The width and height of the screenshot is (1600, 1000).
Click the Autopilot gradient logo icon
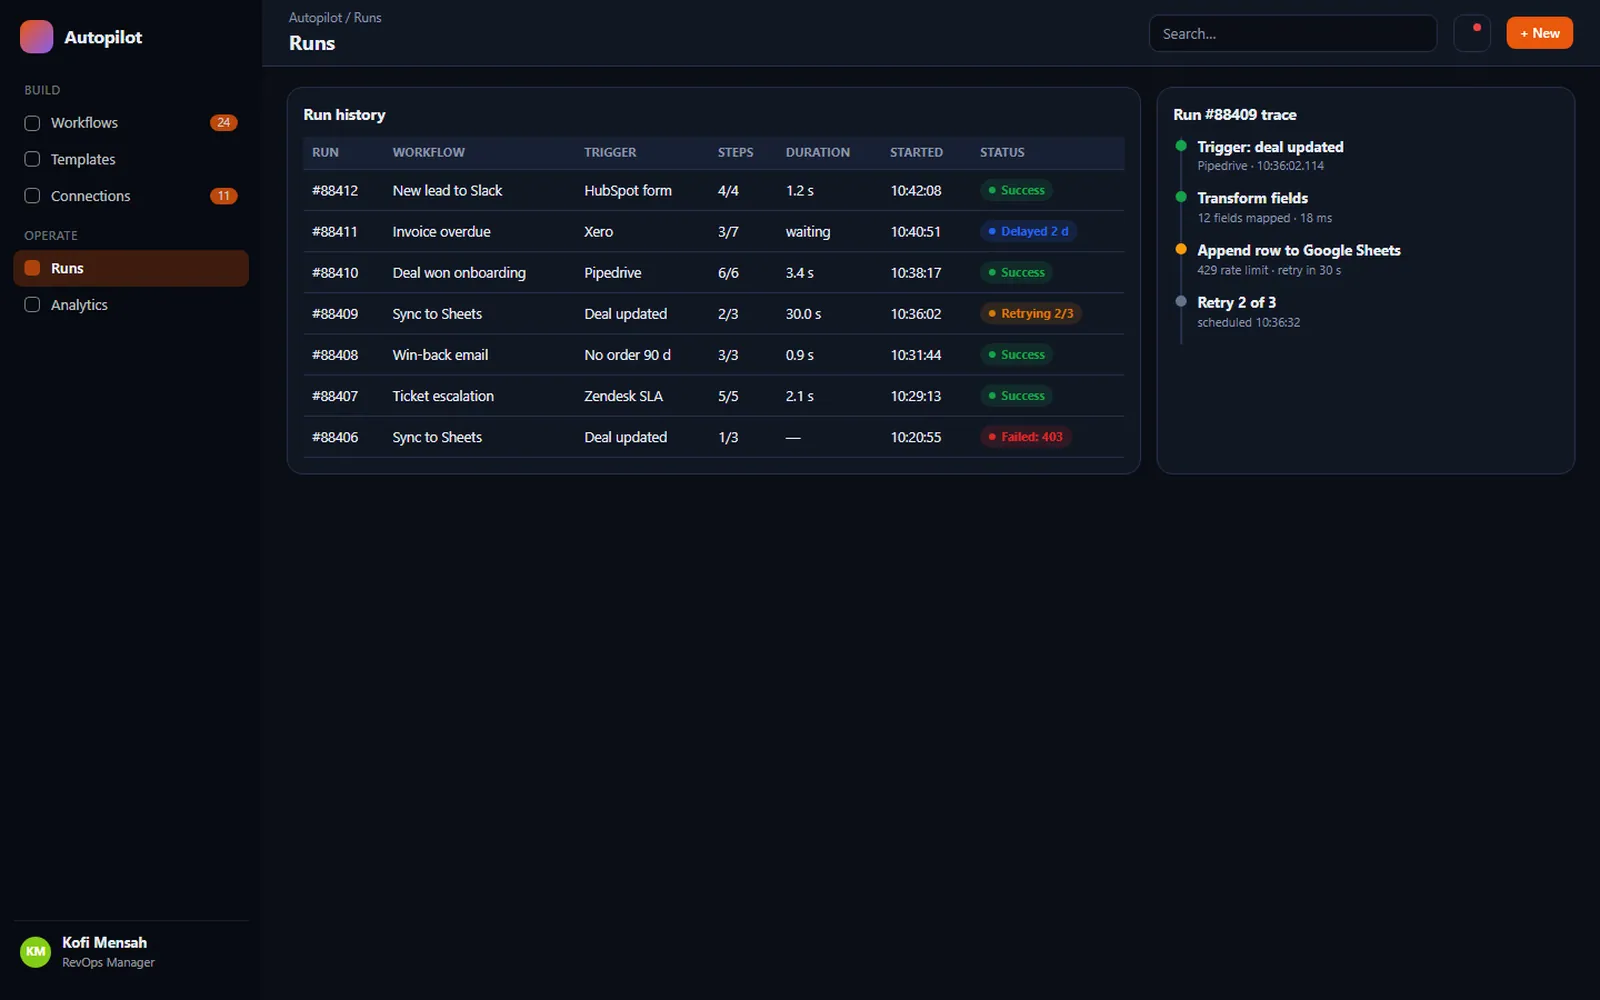36,37
